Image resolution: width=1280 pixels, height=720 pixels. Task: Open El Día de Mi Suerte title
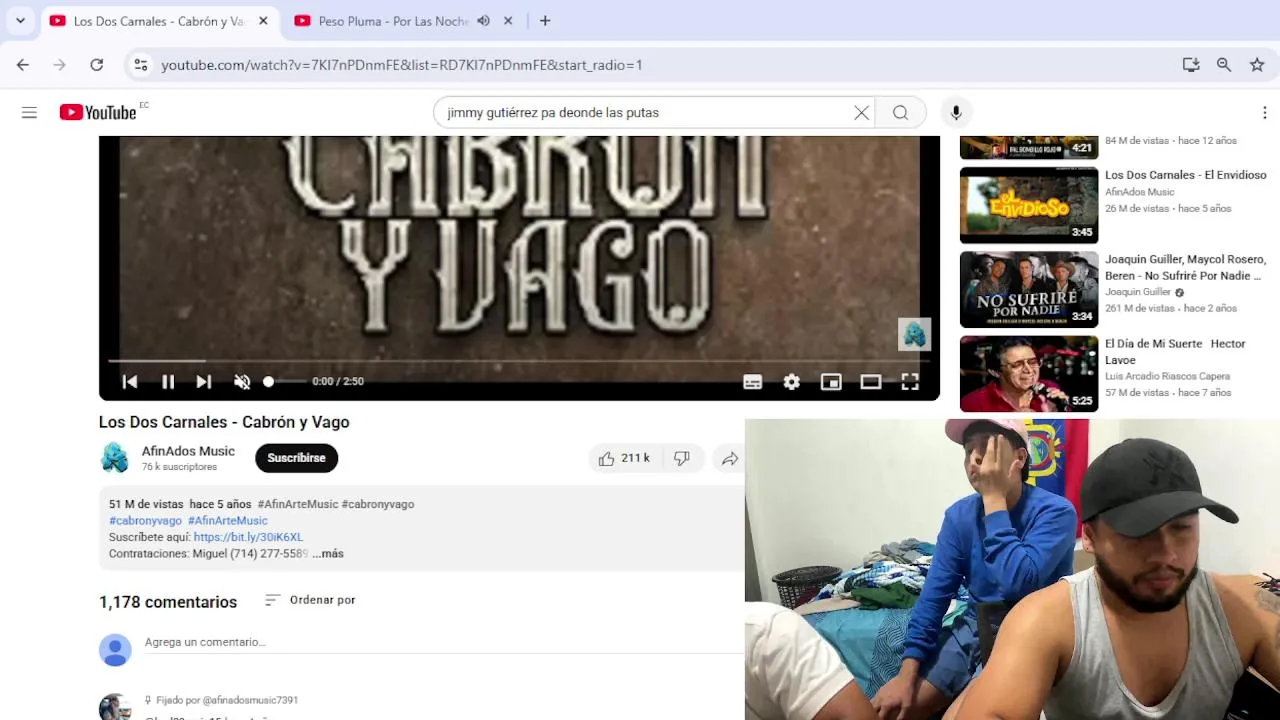tap(1175, 351)
